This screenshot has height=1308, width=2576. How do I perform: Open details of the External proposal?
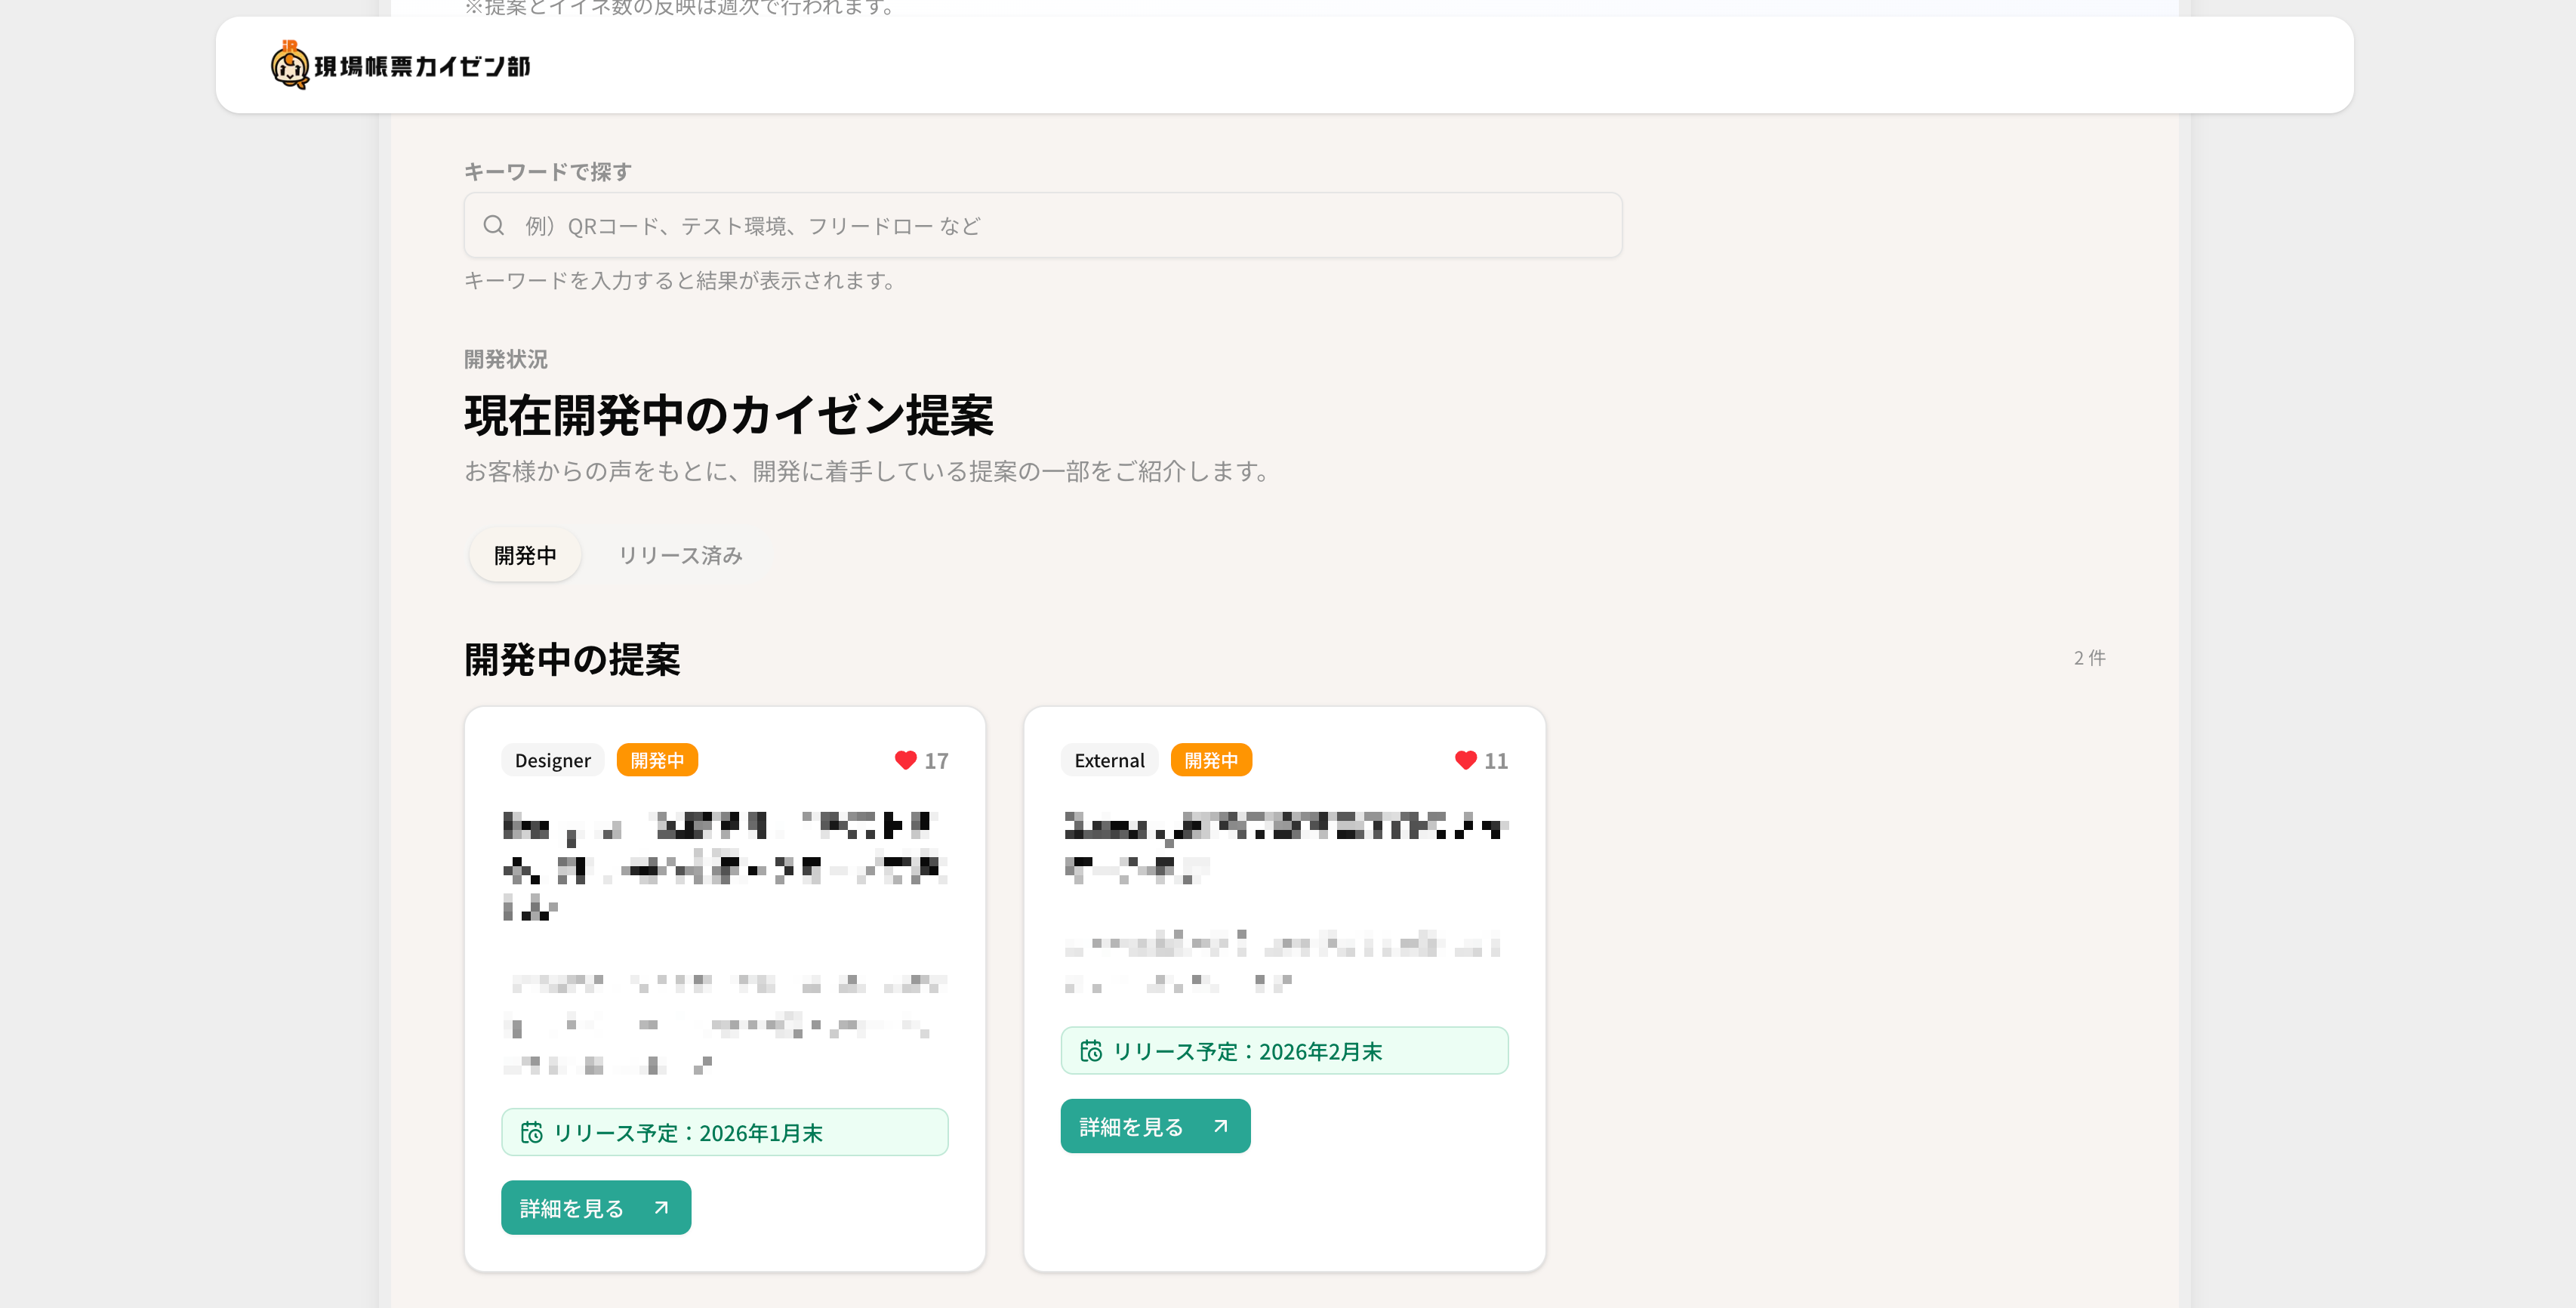1154,1126
